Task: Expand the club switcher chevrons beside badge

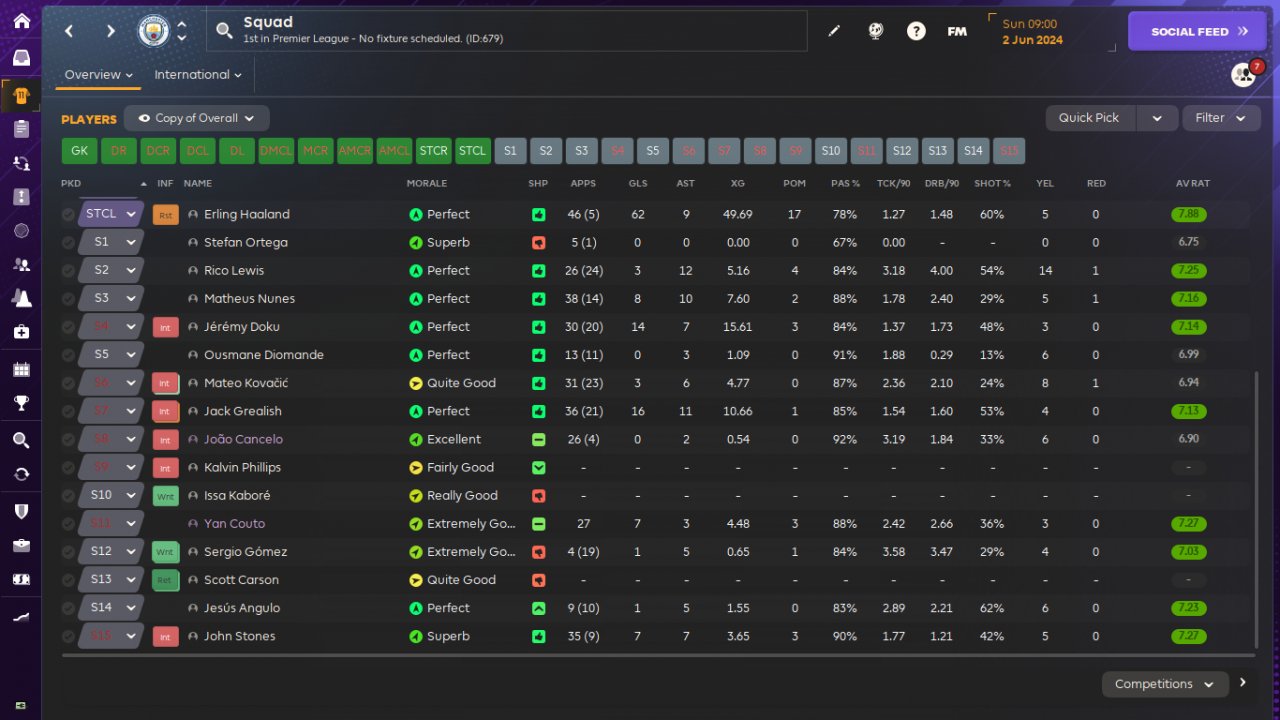Action: pos(182,31)
